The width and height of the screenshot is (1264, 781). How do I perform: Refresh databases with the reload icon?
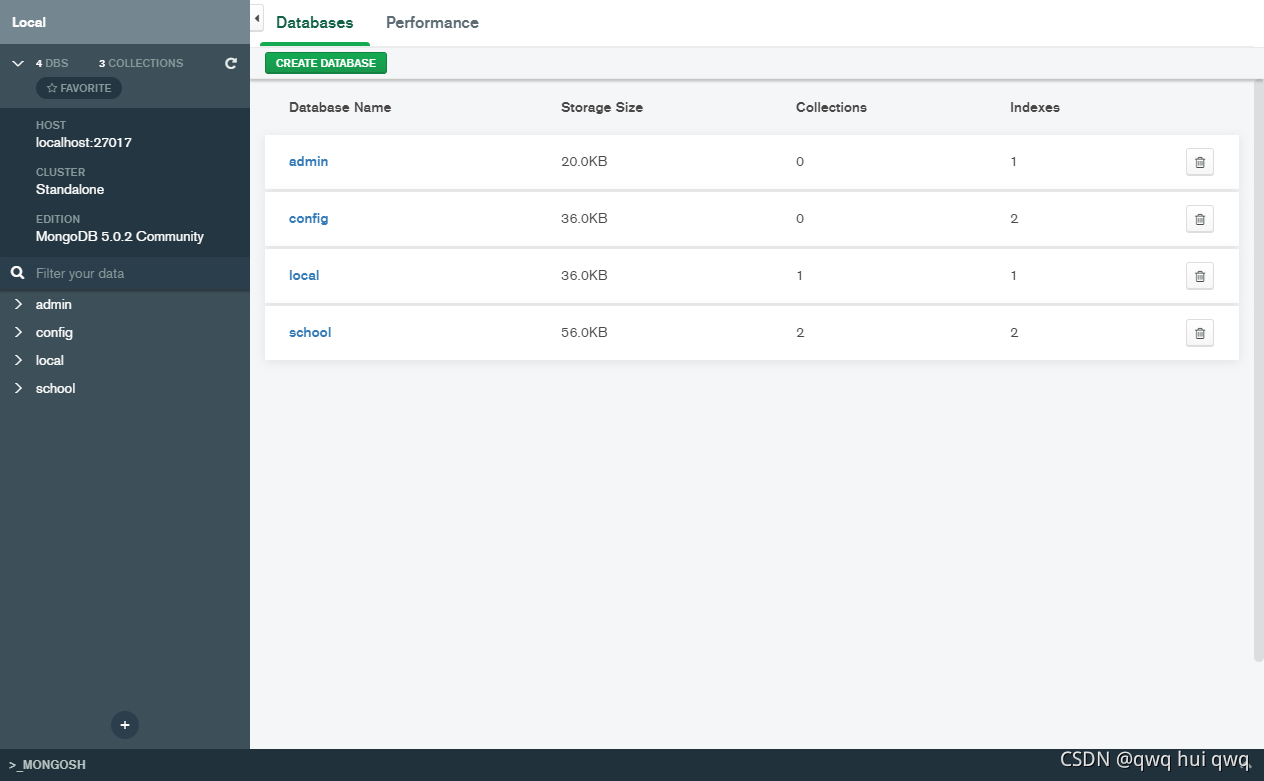(231, 63)
